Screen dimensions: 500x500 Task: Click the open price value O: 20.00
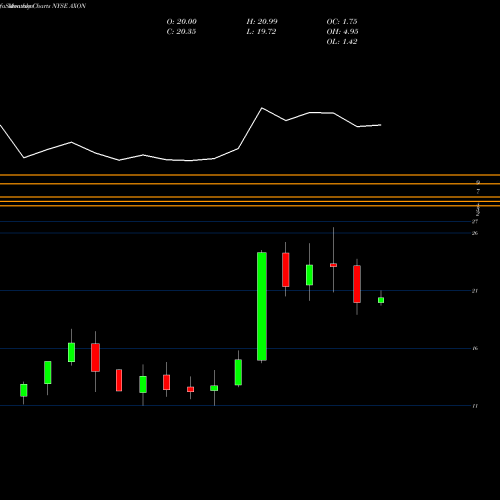[182, 22]
